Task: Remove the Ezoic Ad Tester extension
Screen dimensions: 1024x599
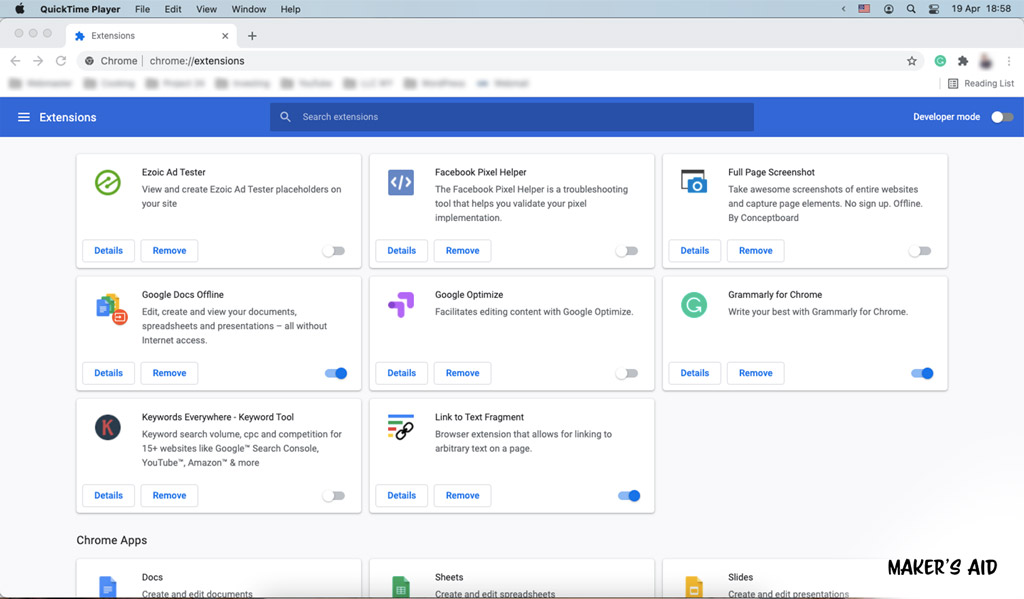Action: tap(169, 251)
